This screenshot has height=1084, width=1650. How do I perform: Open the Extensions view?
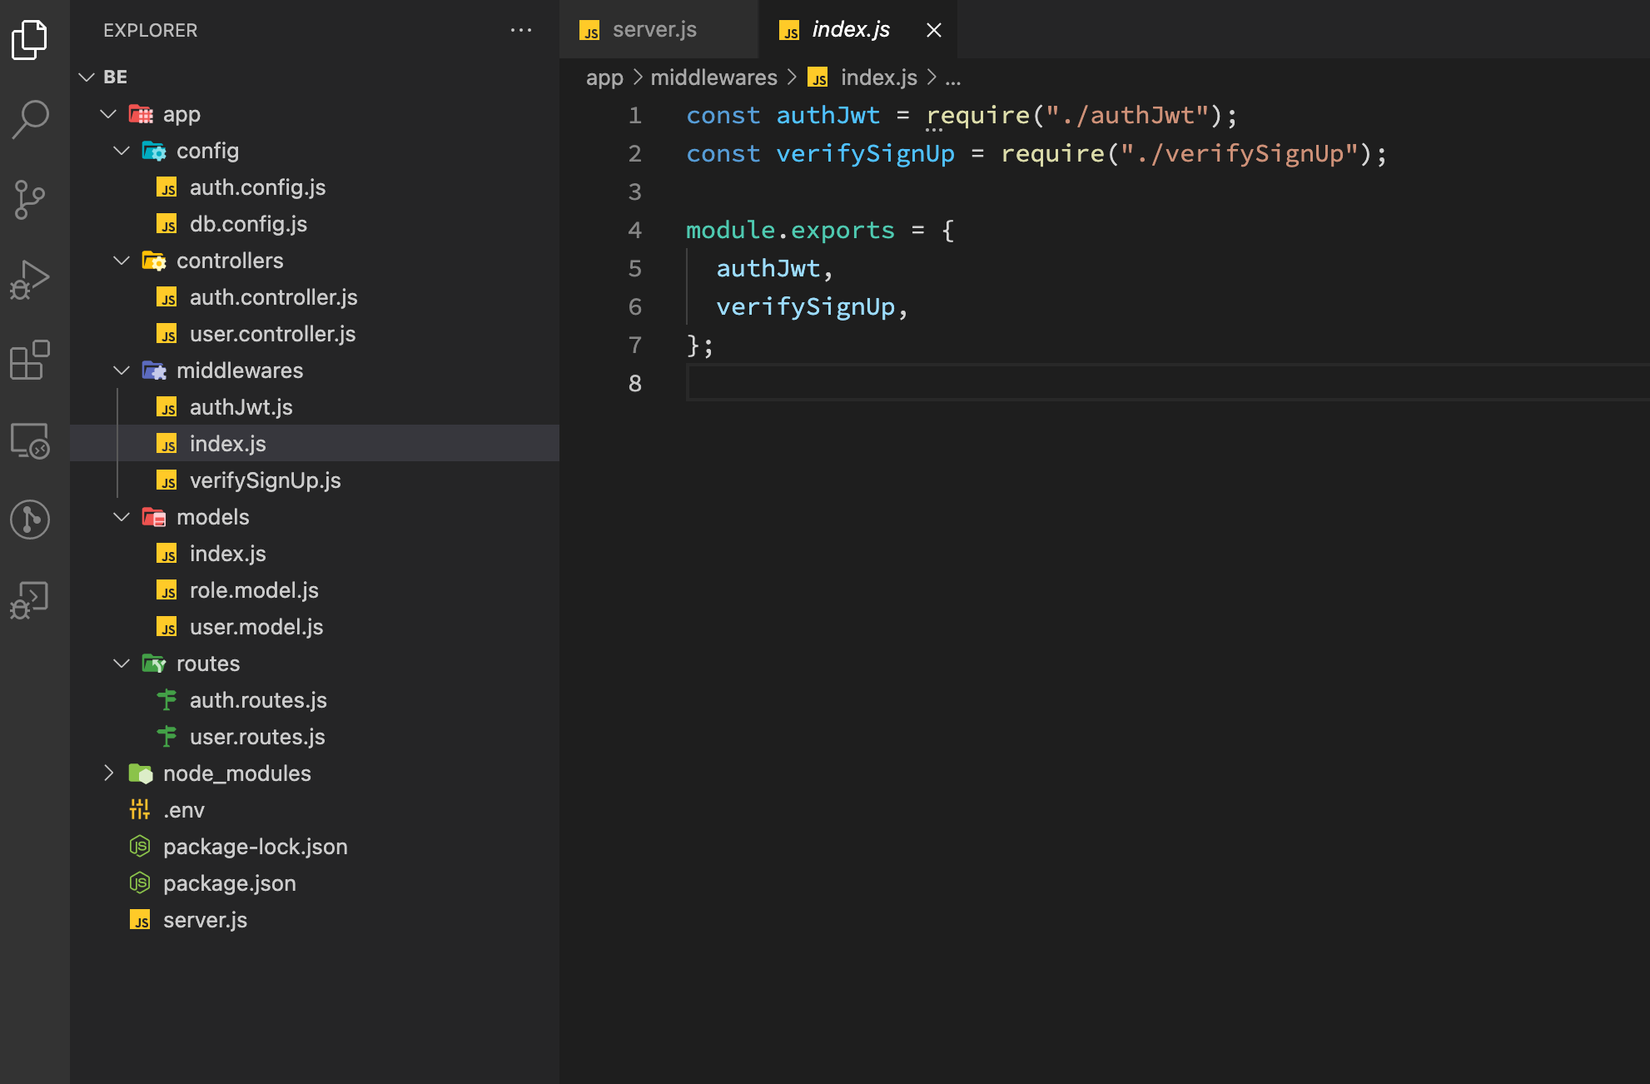point(30,359)
